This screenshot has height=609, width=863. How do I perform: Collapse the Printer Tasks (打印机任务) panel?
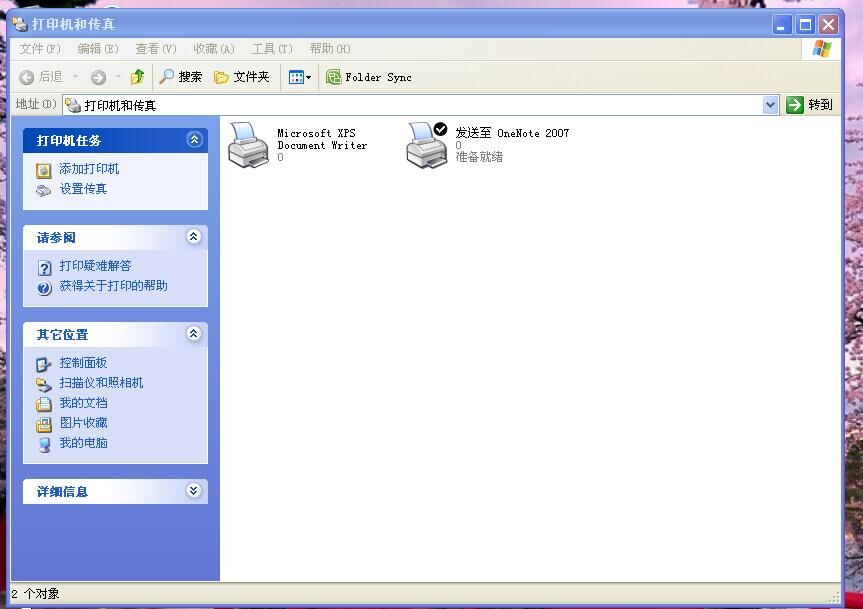tap(194, 140)
